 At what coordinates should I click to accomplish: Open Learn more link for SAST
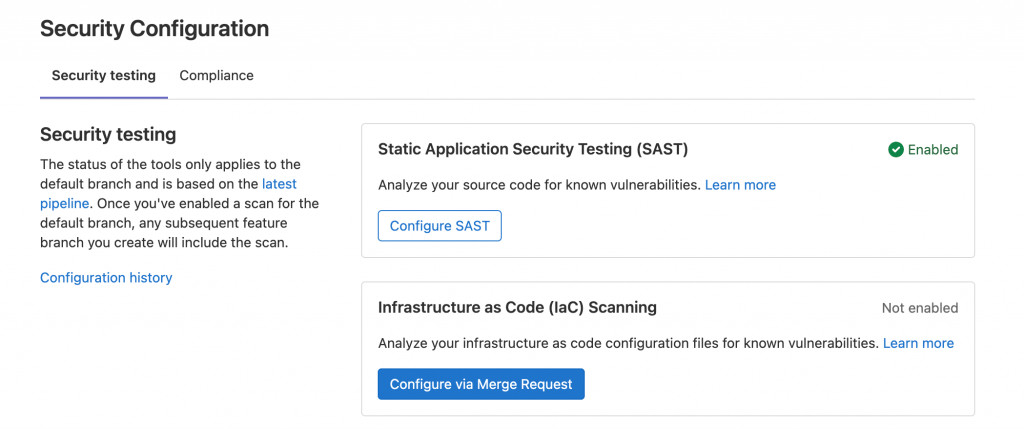point(740,185)
